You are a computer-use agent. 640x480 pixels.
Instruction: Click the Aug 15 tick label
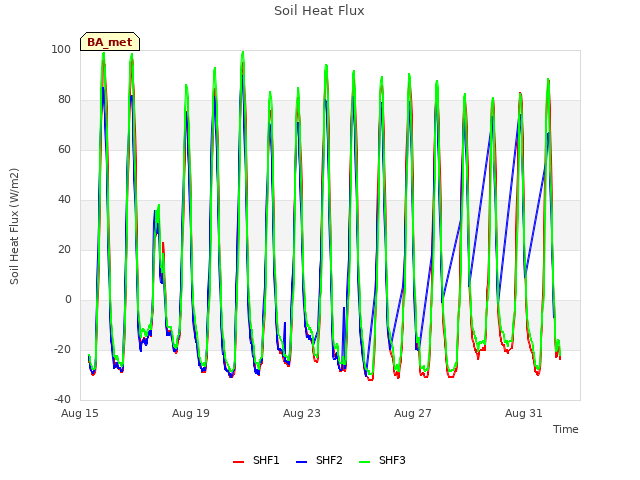coord(80,413)
